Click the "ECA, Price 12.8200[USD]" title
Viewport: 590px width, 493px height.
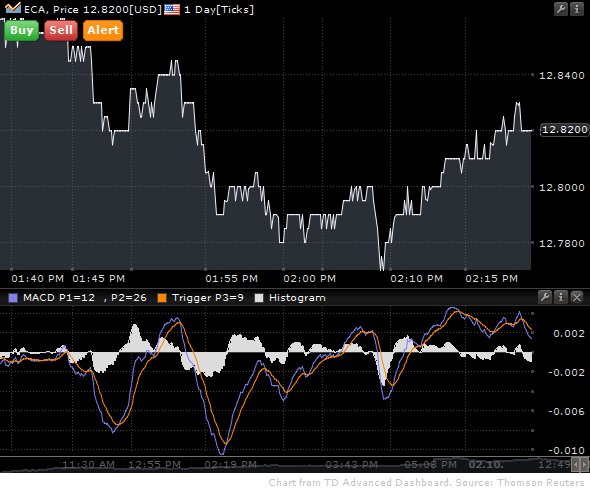pyautogui.click(x=93, y=9)
